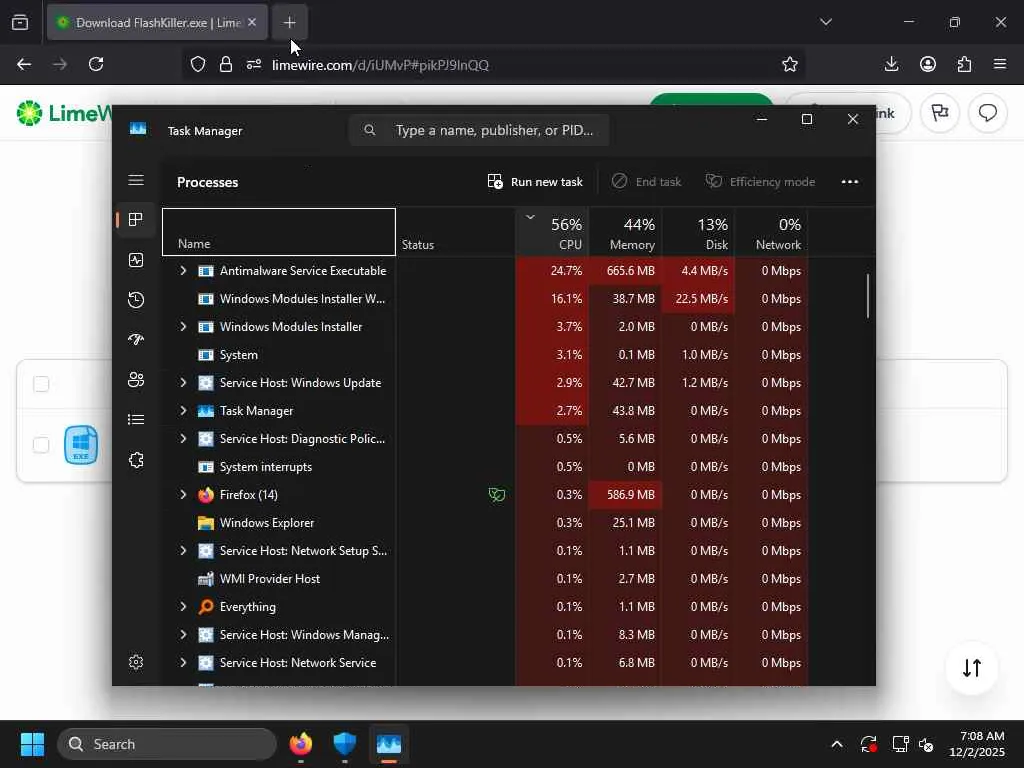Image resolution: width=1024 pixels, height=768 pixels.
Task: Open Windows Start menu
Action: pos(32,744)
